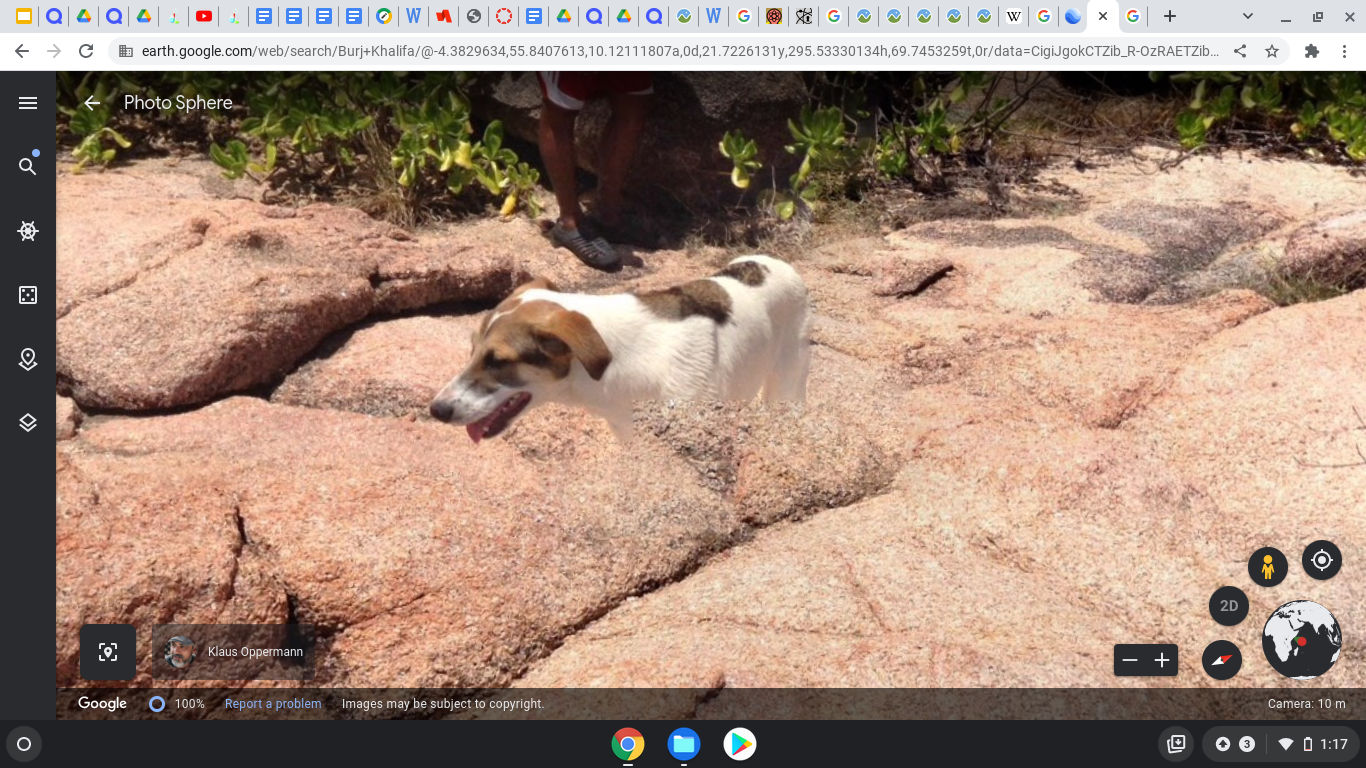This screenshot has width=1366, height=768.
Task: Open Map Style layers icon
Action: tap(28, 423)
